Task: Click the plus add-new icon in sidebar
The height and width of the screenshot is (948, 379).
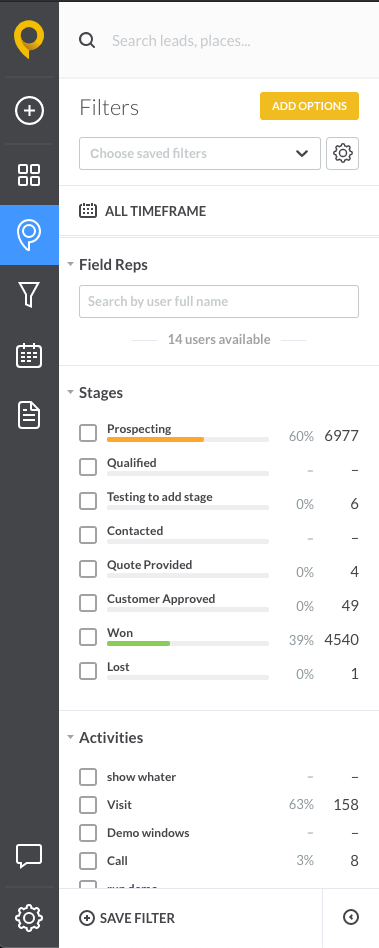Action: click(x=29, y=111)
